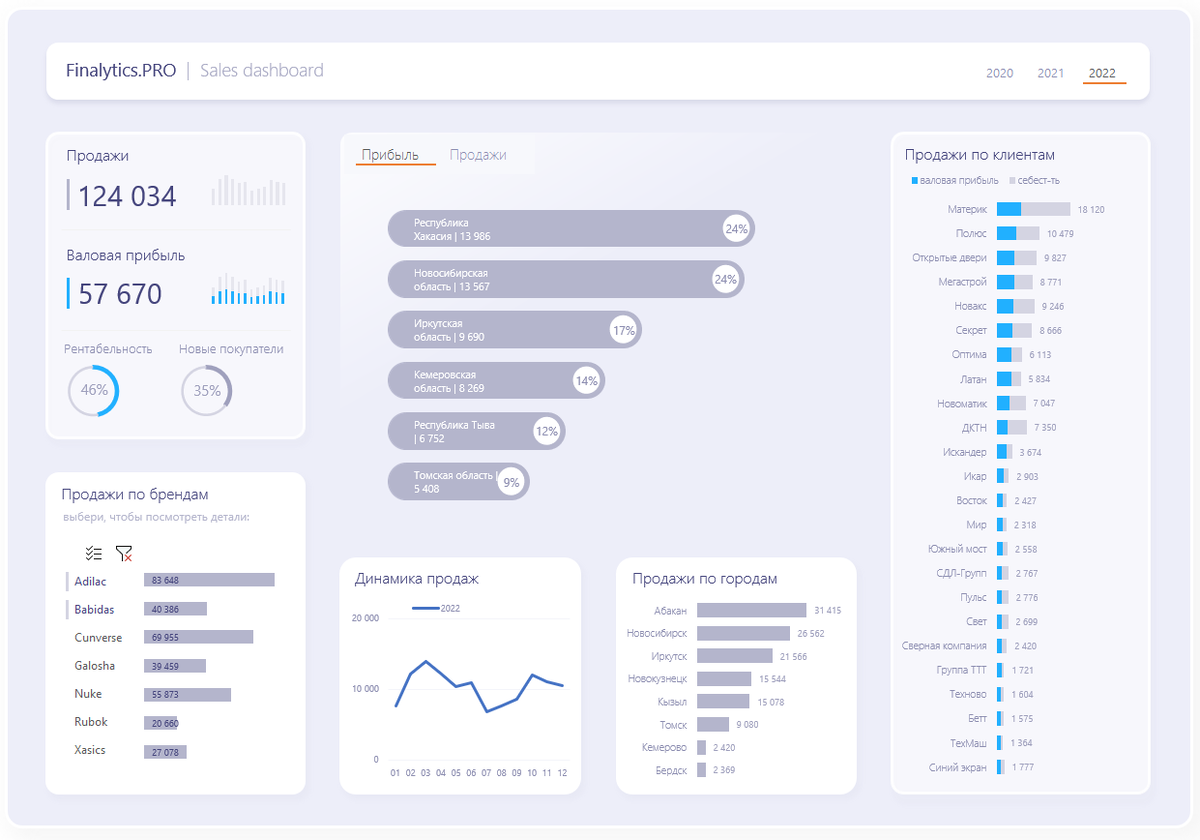Click the Валовая прибыль sparkline by 57 670
Image resolution: width=1200 pixels, height=840 pixels.
coord(248,289)
